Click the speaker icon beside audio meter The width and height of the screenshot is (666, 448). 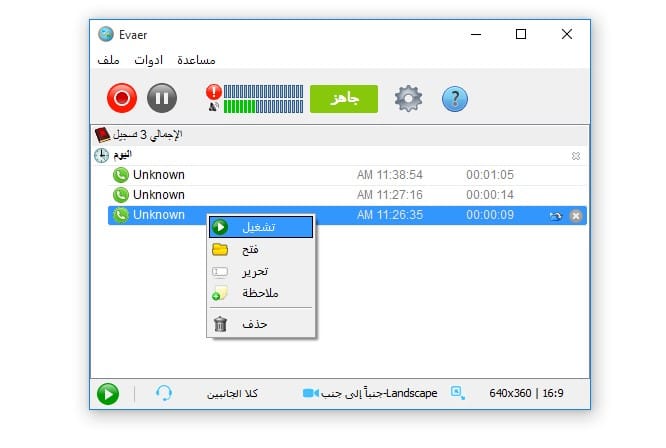click(214, 107)
